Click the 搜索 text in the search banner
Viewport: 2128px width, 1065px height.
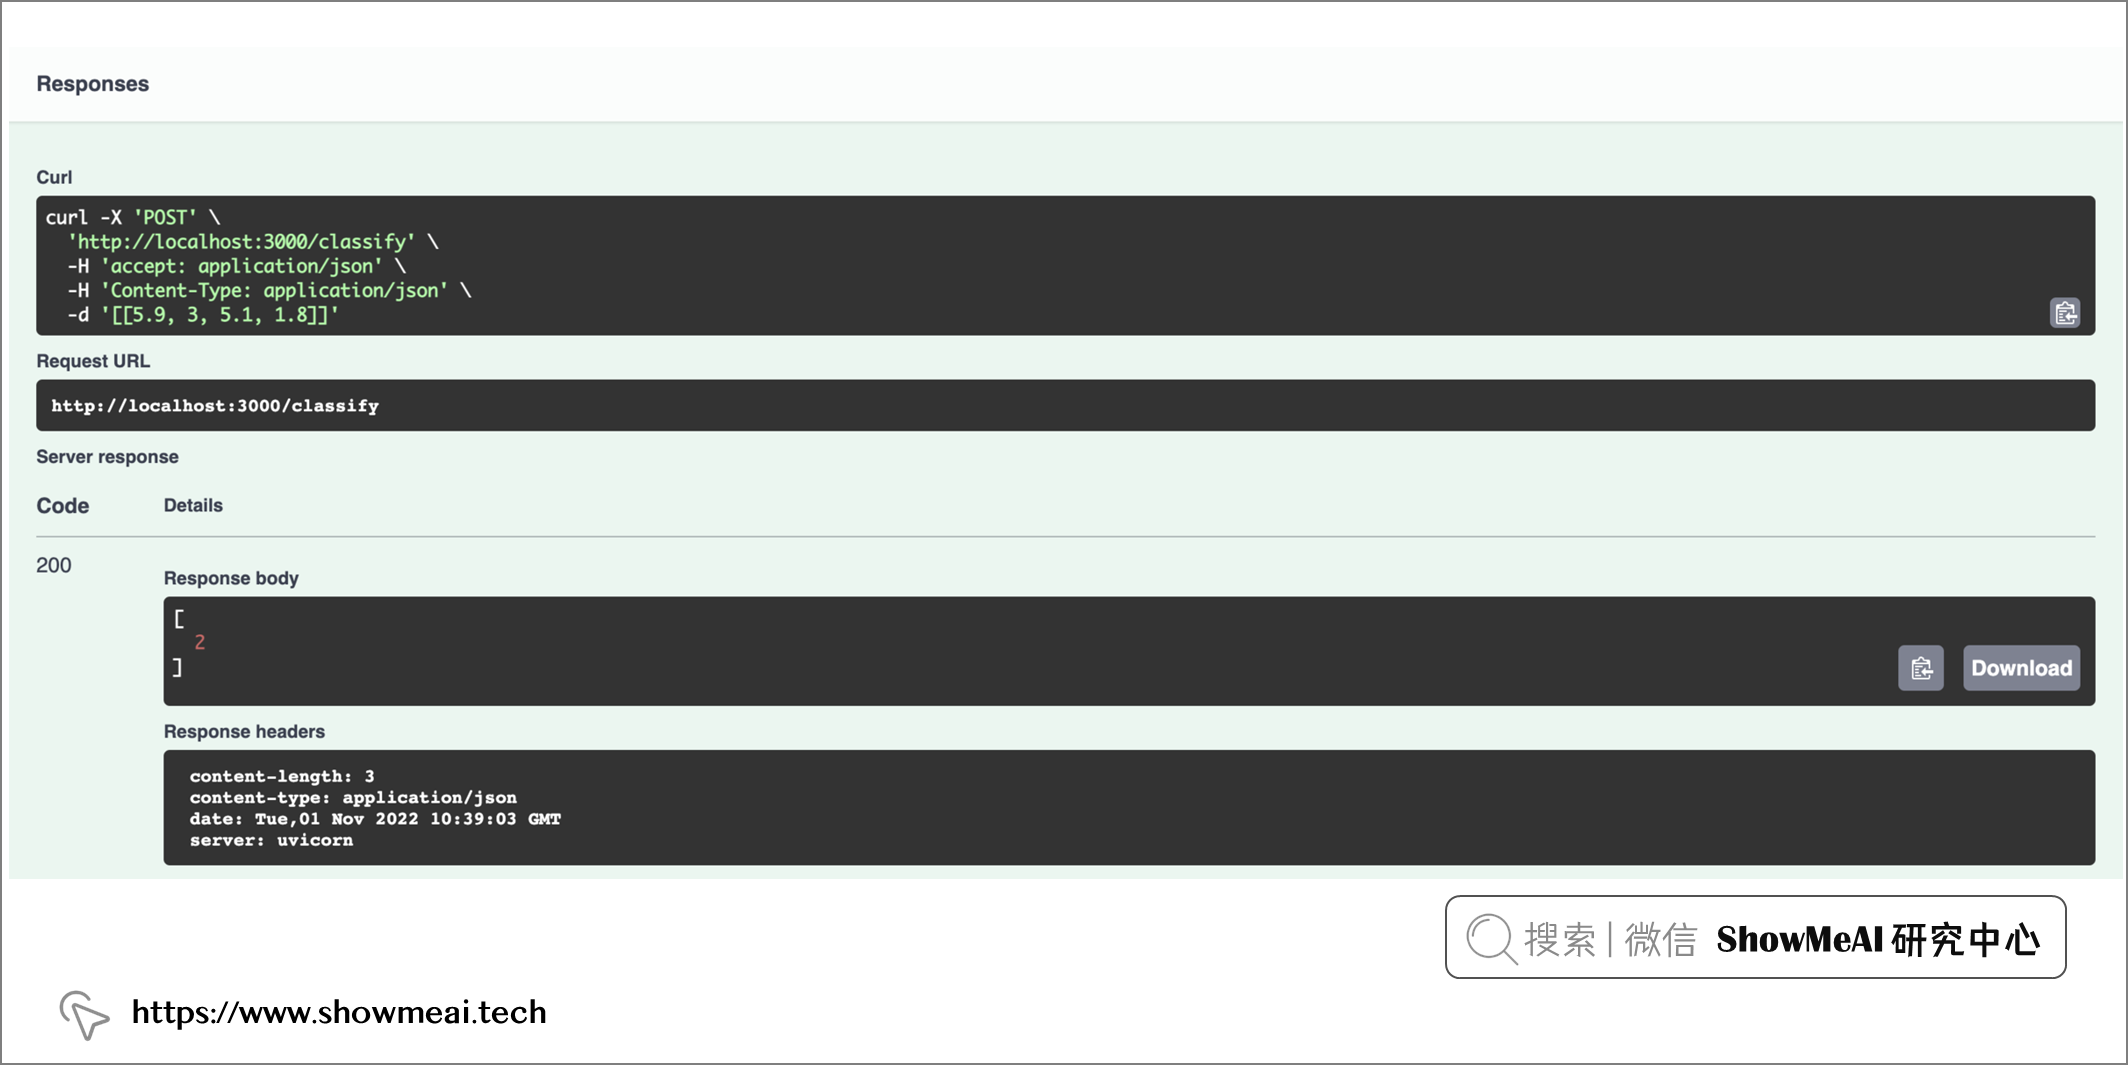click(1559, 940)
